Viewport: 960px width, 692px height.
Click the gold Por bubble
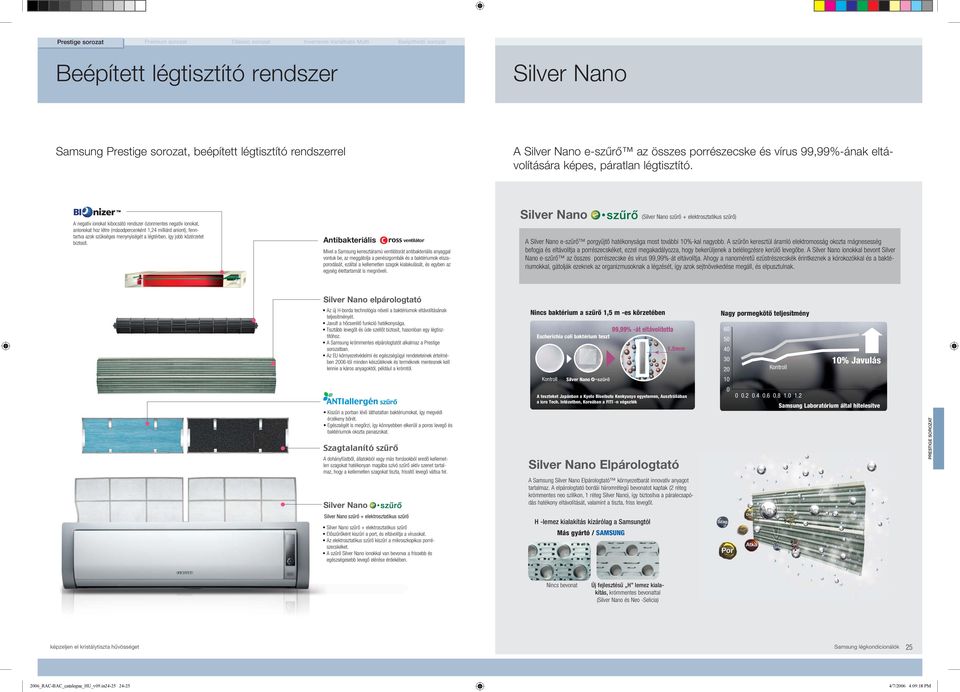[x=727, y=551]
